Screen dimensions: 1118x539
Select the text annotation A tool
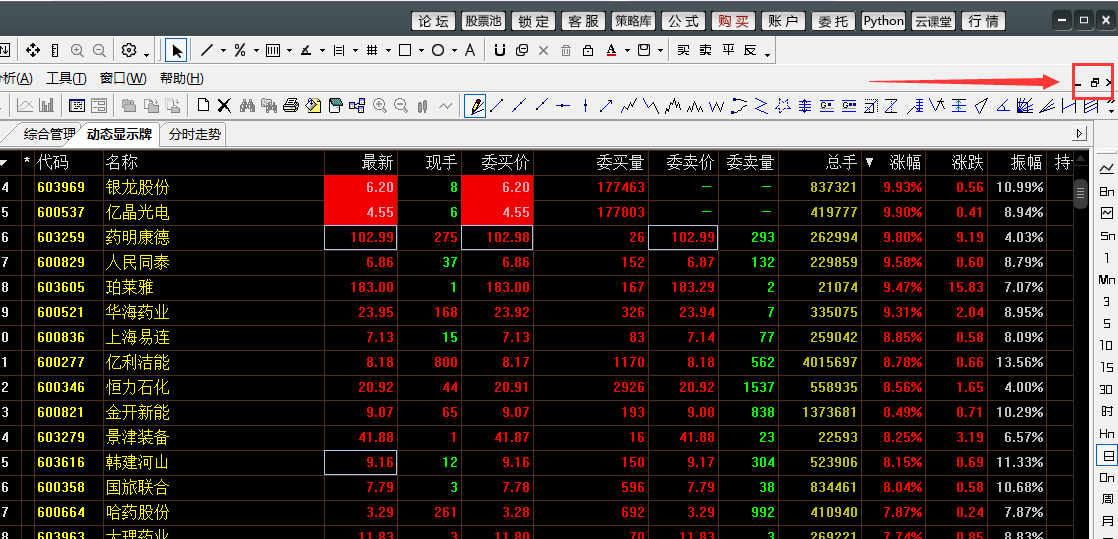pos(470,51)
